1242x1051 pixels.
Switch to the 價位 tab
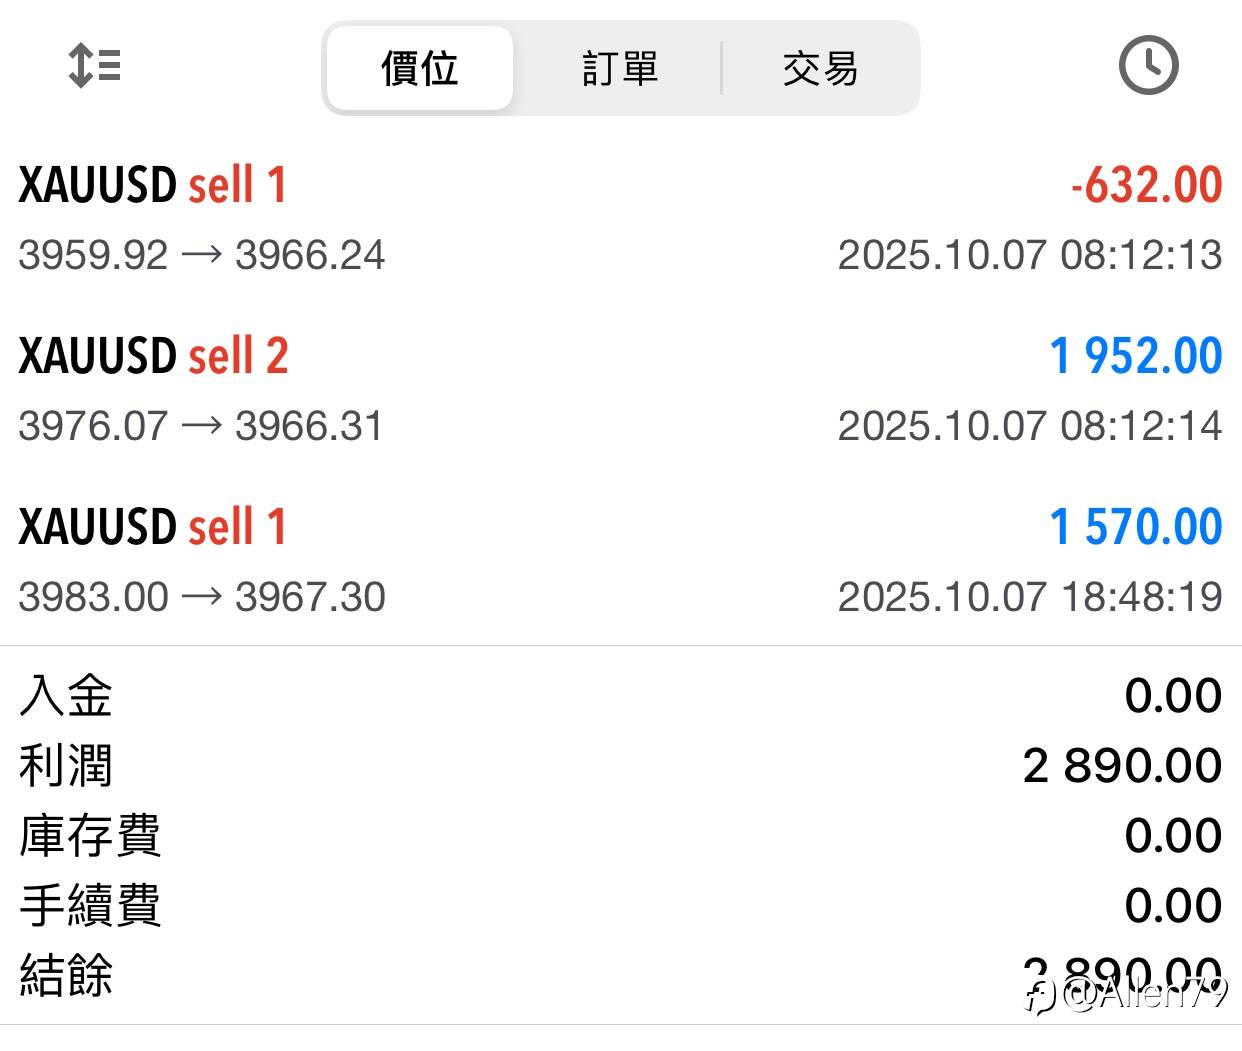tap(420, 69)
